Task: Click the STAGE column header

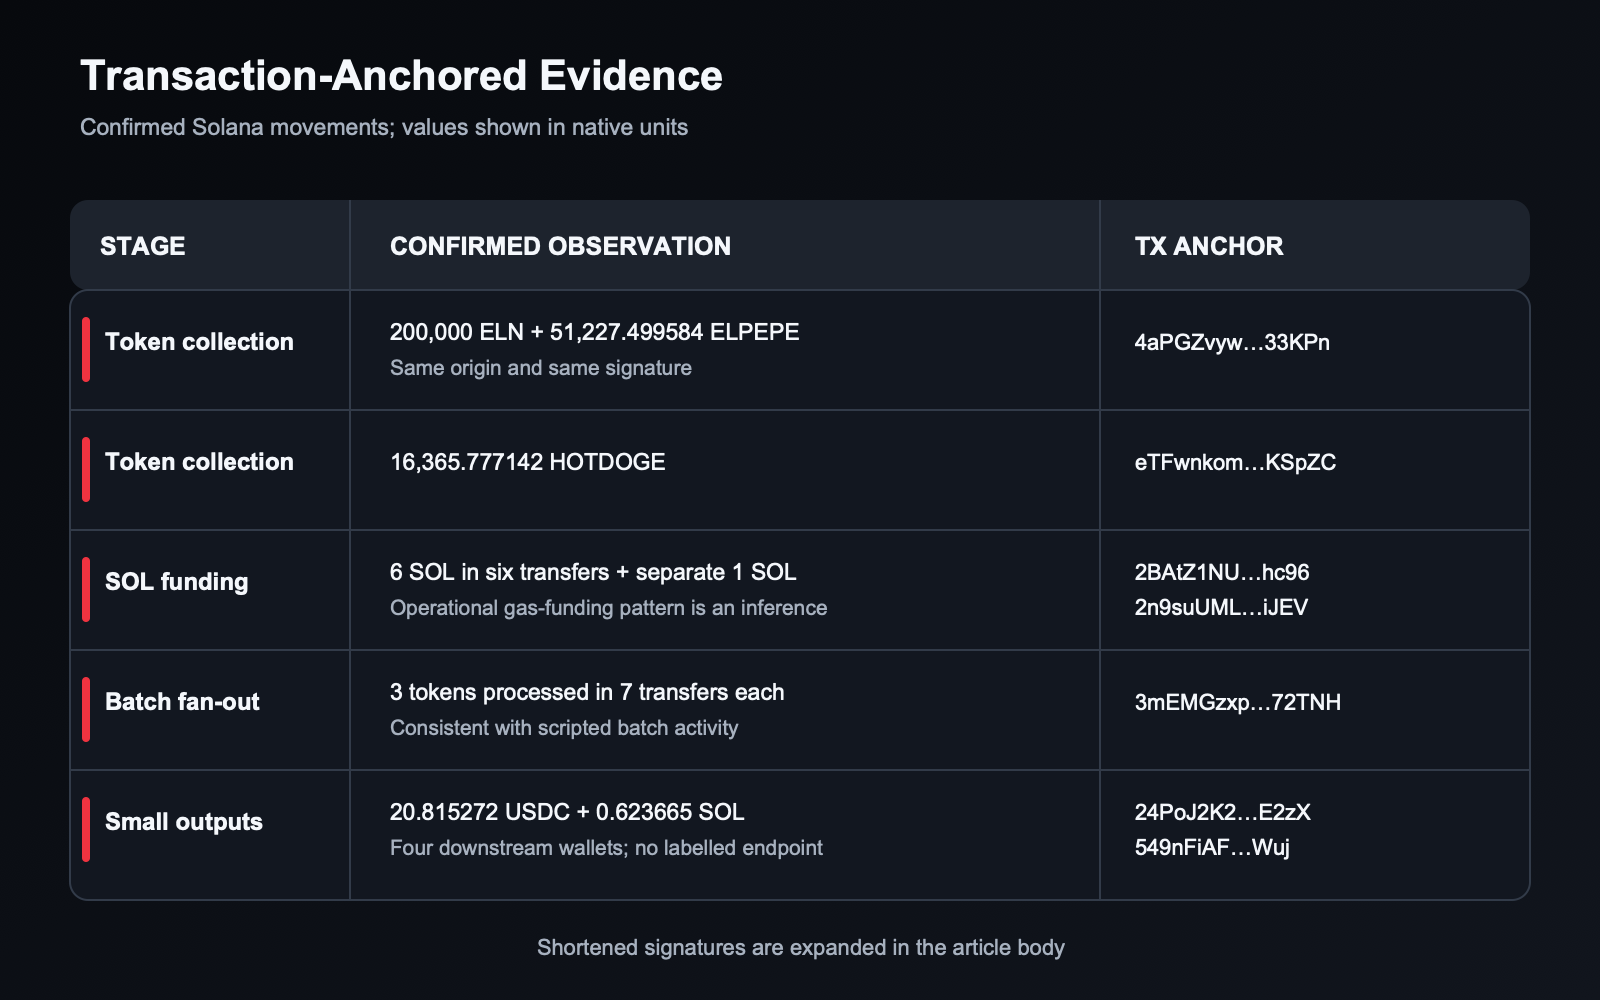Action: click(x=142, y=246)
